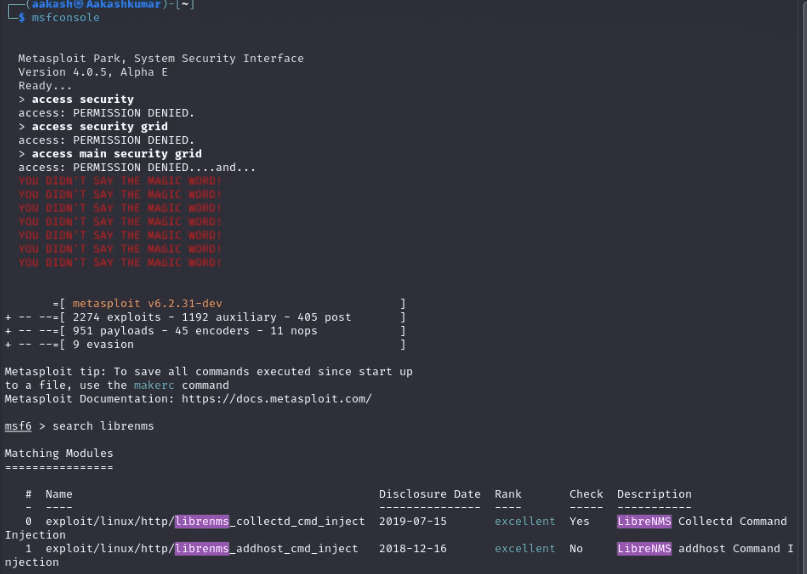807x574 pixels.
Task: Click the cyan 'makerc' command word
Action: coord(154,385)
